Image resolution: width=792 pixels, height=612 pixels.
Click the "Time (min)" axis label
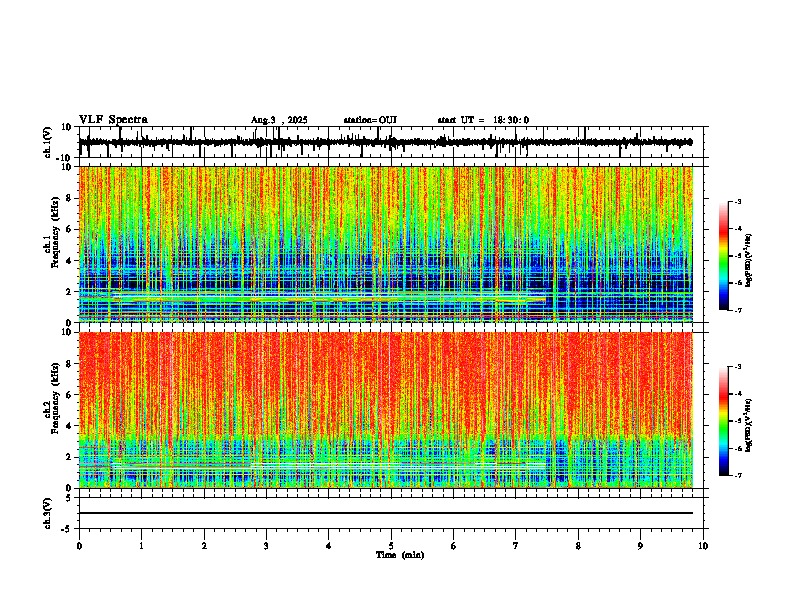coord(400,555)
